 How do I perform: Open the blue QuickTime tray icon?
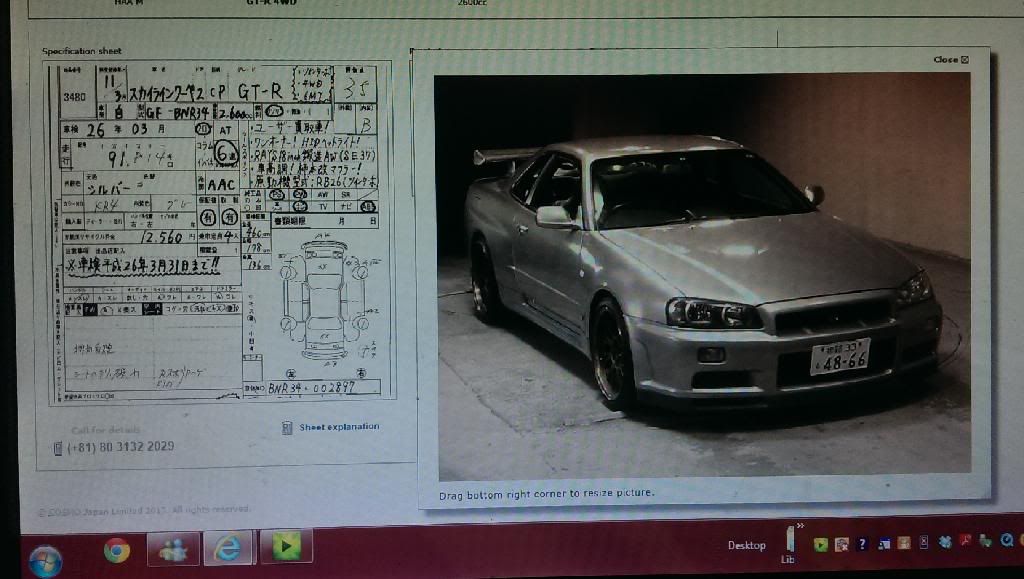point(1007,540)
